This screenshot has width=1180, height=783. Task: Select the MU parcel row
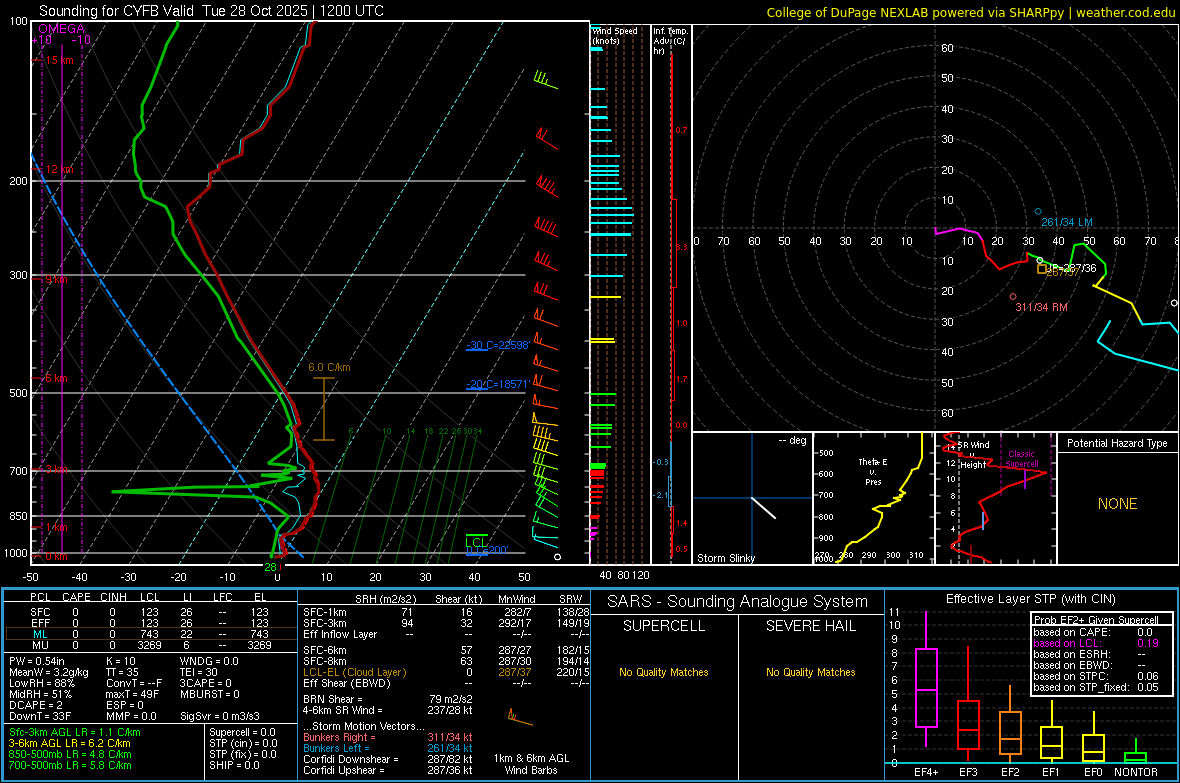(x=149, y=645)
